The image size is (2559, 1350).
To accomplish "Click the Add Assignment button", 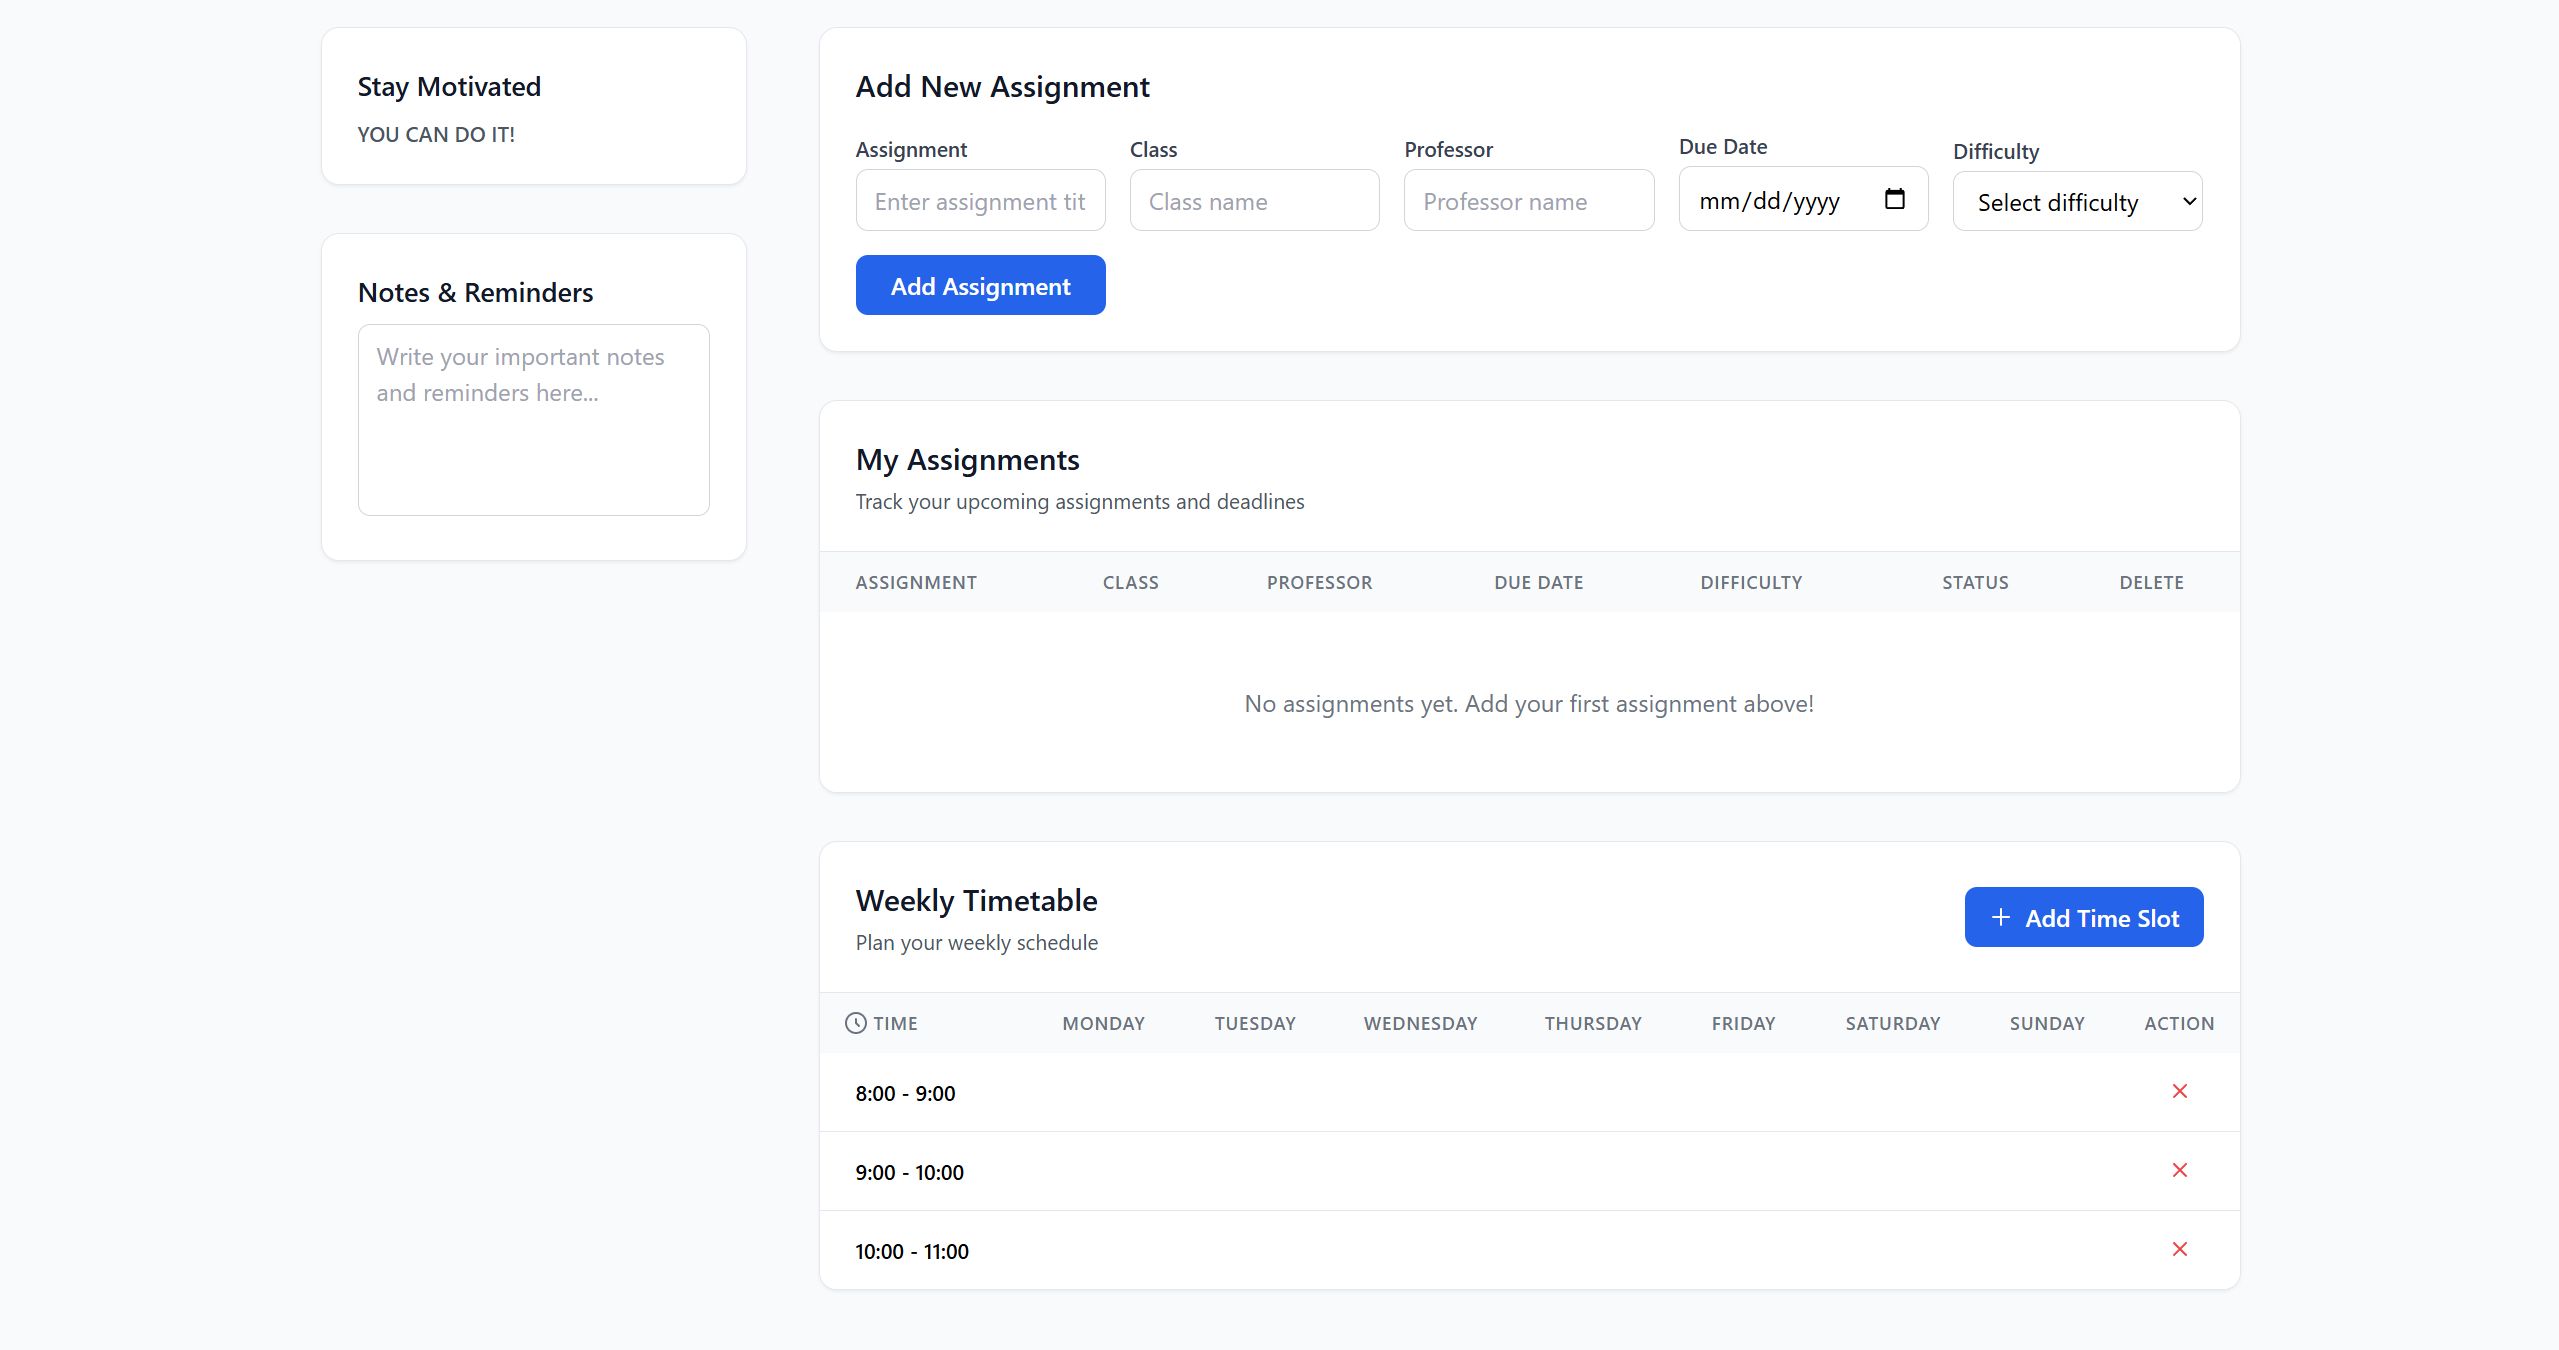I will [x=980, y=286].
